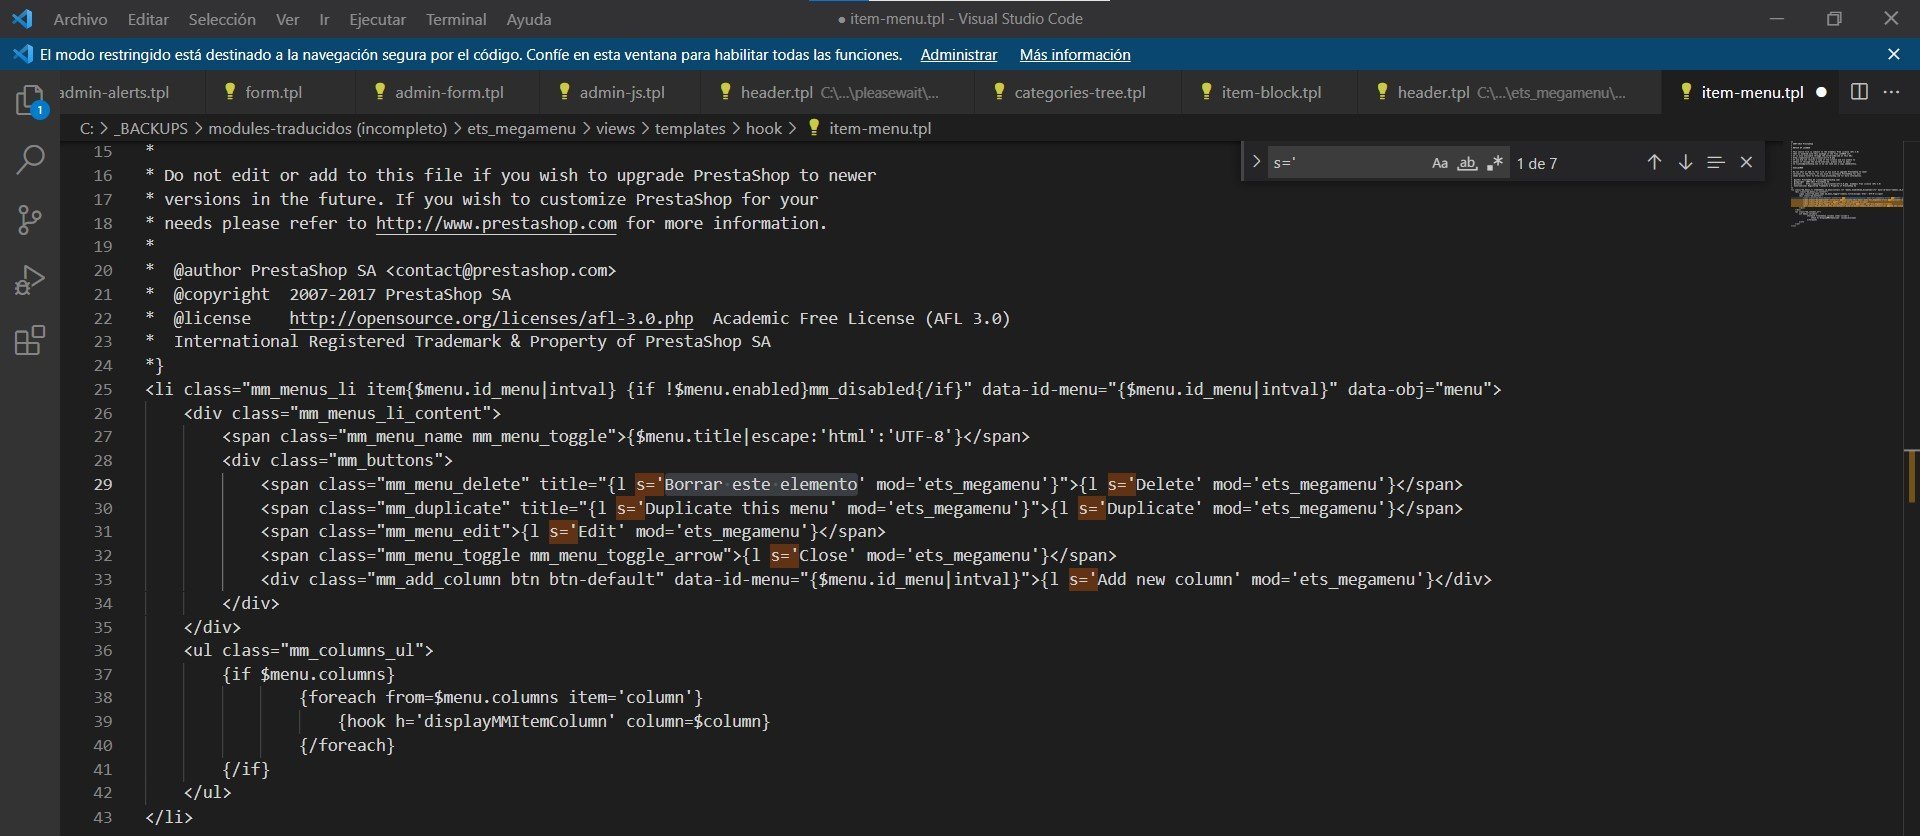Toggle regular expression search option
Image resolution: width=1920 pixels, height=836 pixels.
[1495, 163]
